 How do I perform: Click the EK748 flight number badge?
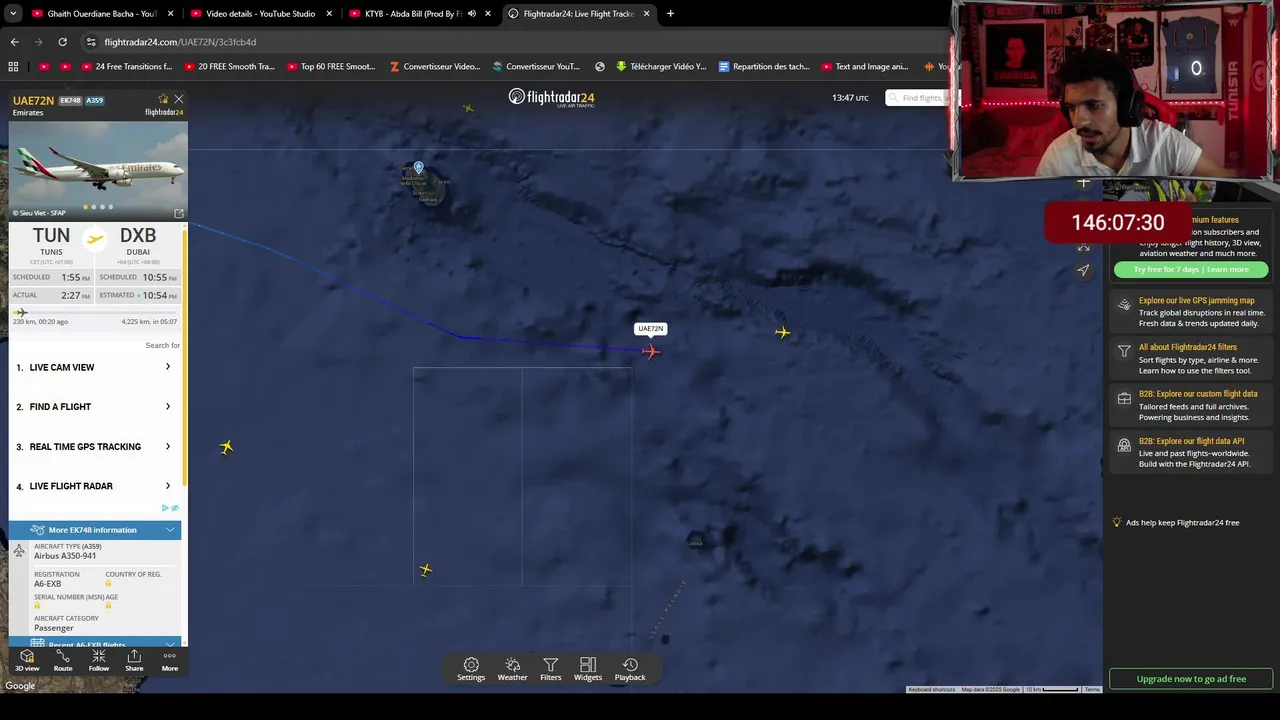[70, 100]
